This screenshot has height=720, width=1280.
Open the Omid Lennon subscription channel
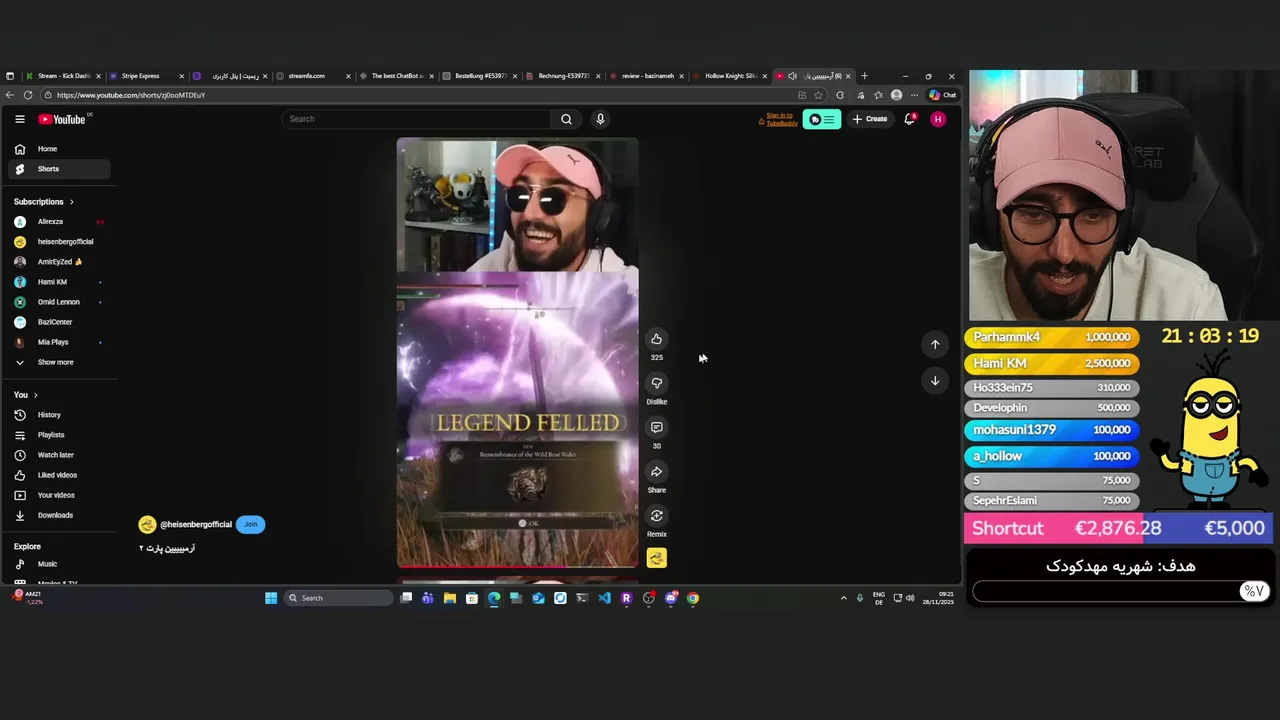58,302
